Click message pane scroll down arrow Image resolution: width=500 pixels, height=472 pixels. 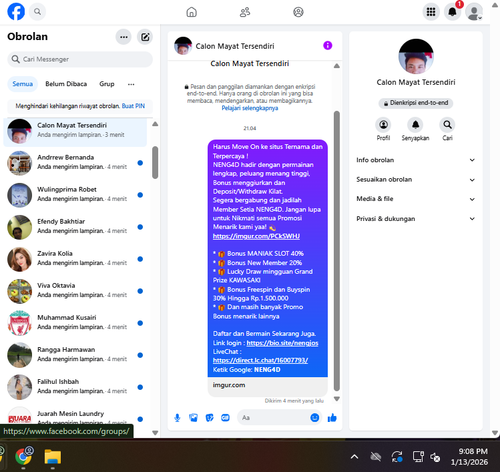337,399
